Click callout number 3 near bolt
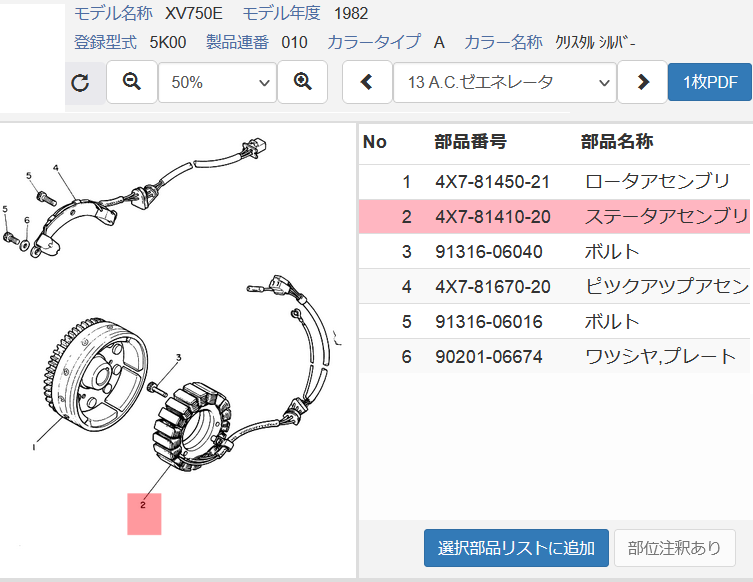Image resolution: width=753 pixels, height=582 pixels. (179, 357)
